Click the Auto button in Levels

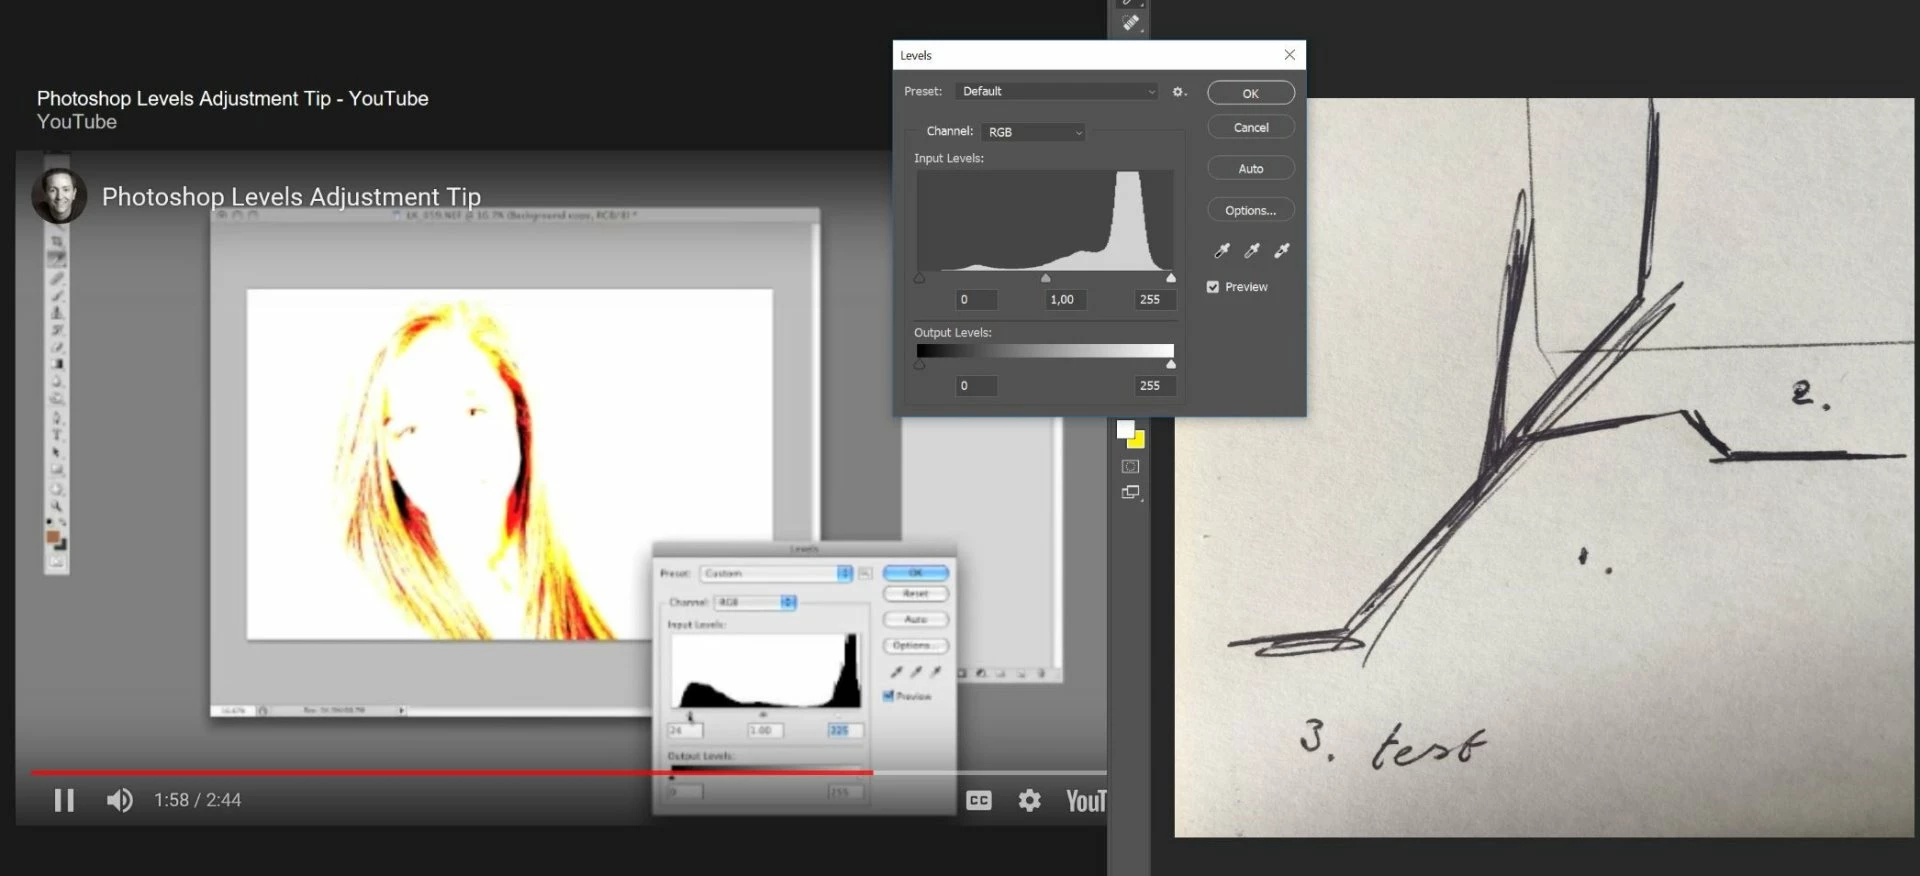click(x=1251, y=169)
